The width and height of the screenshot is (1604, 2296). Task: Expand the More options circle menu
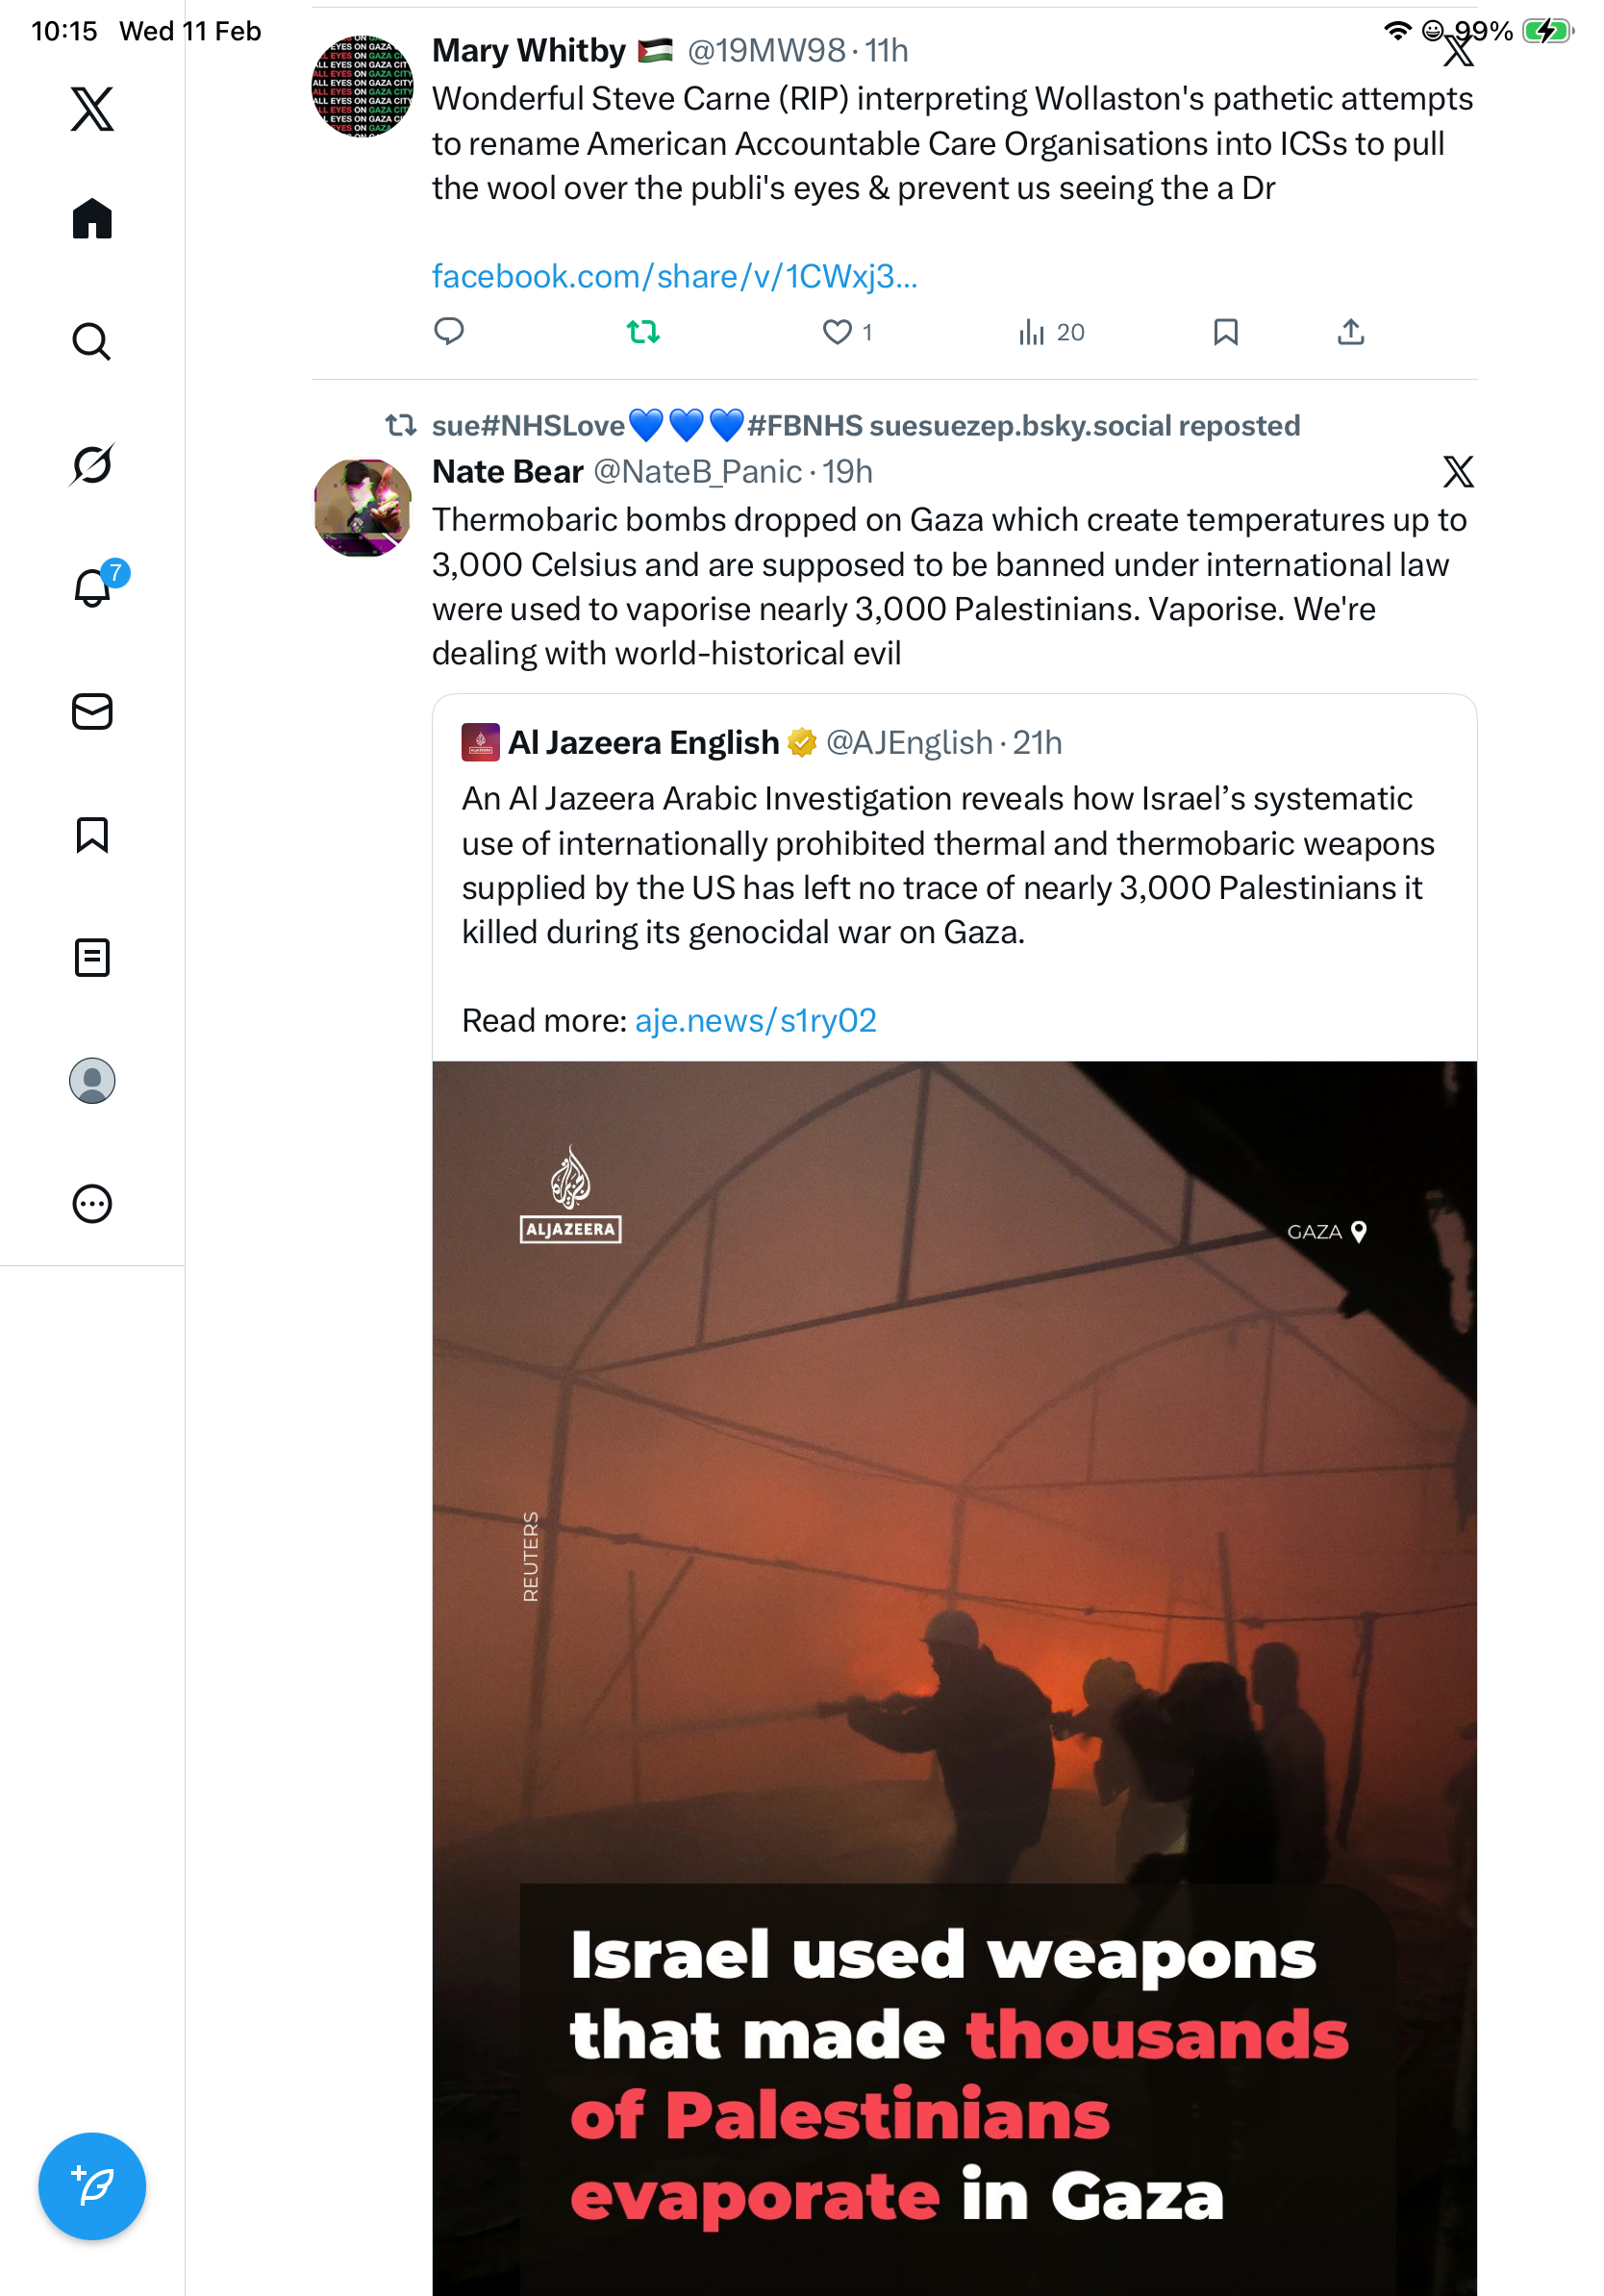[92, 1203]
